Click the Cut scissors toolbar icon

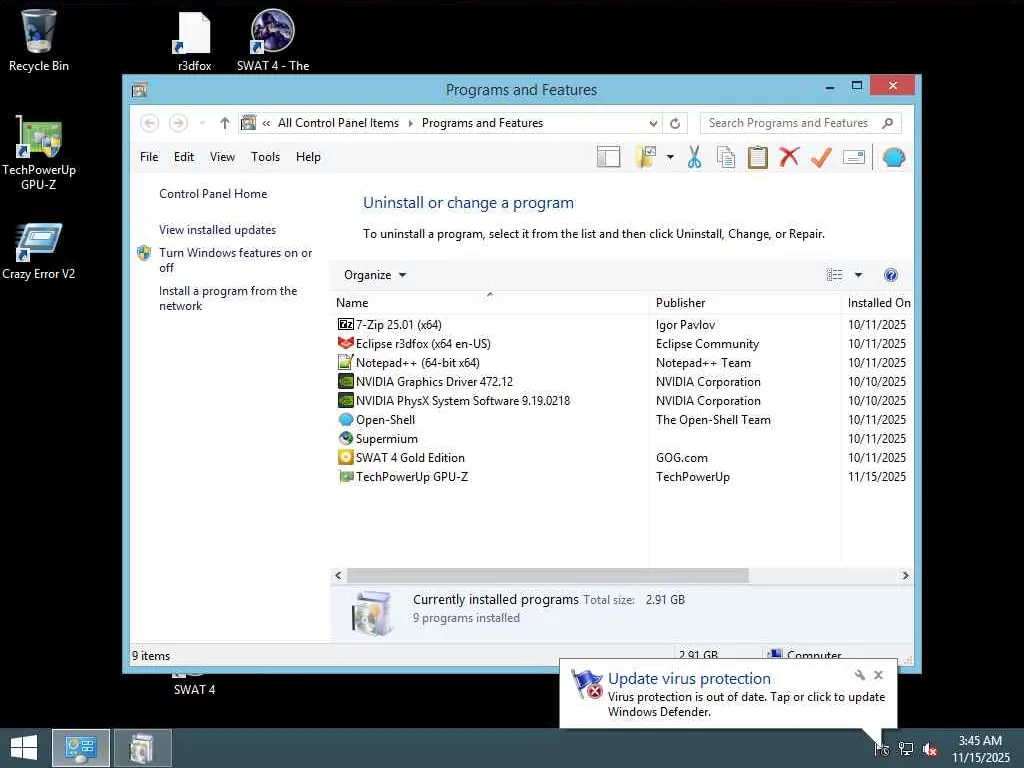click(694, 157)
